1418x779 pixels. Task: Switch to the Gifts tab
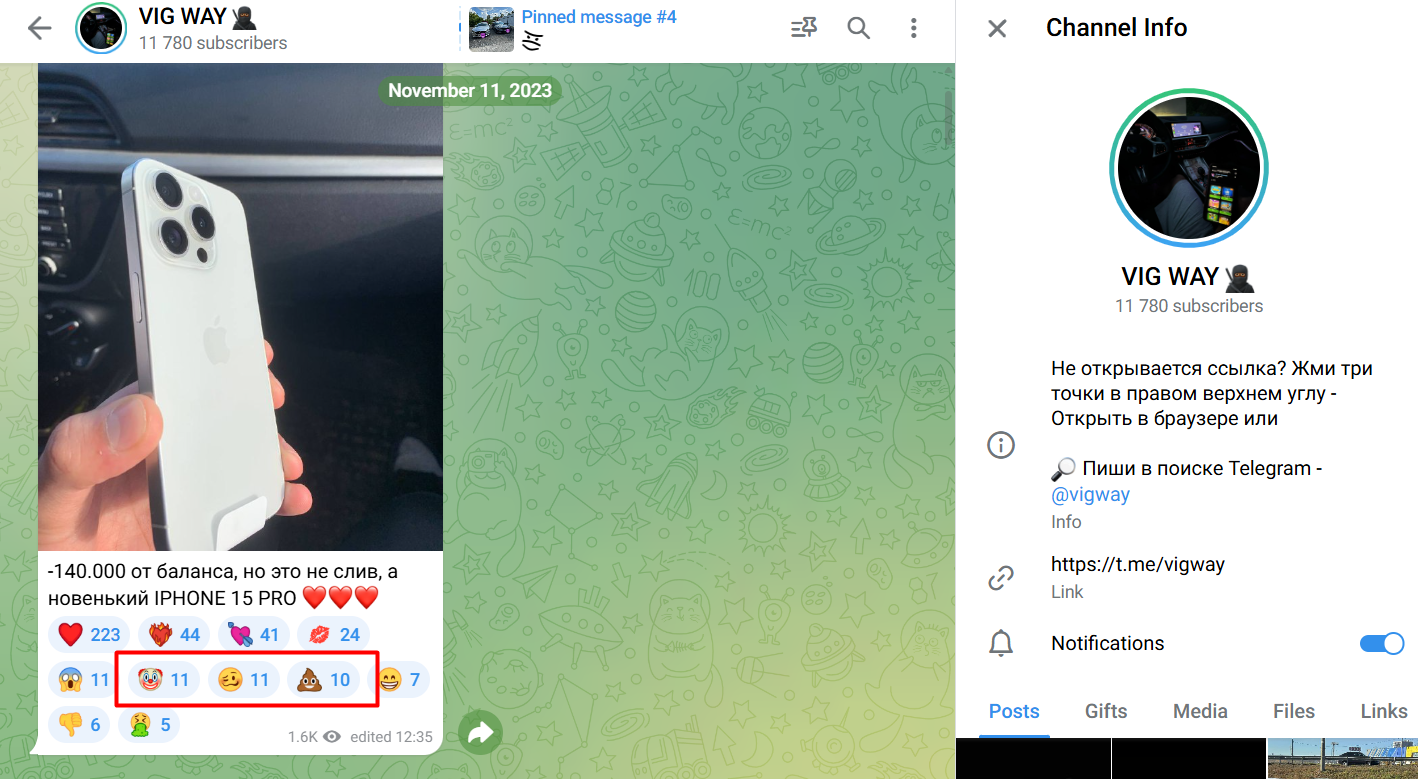pyautogui.click(x=1106, y=711)
